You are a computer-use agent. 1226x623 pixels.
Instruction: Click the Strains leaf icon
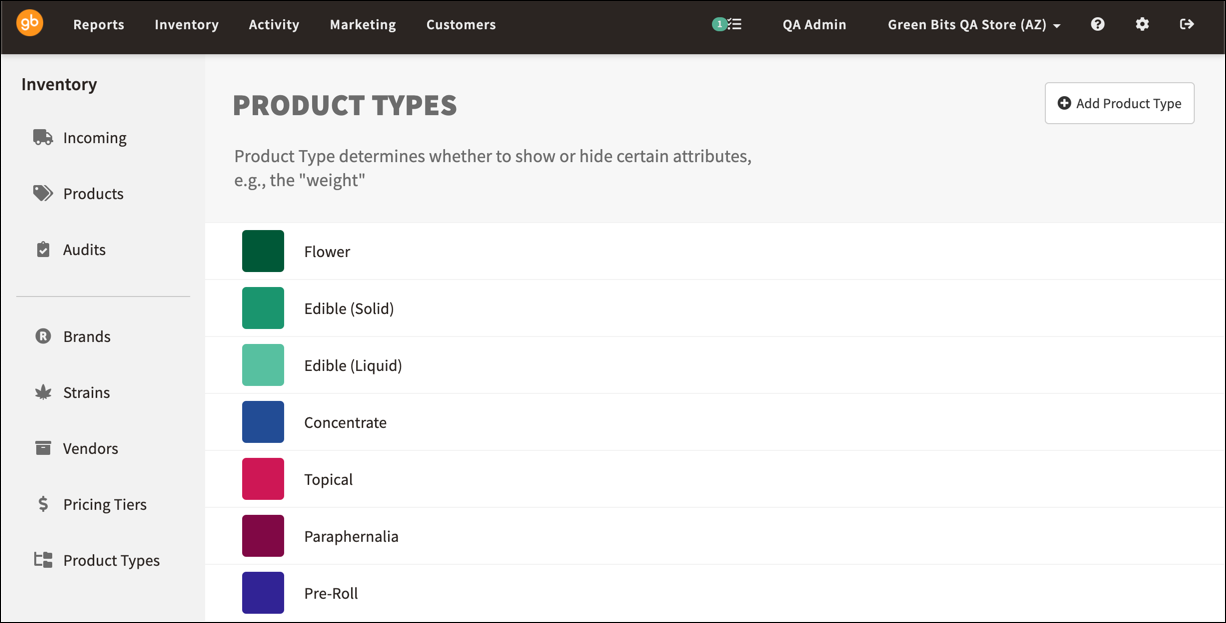click(x=43, y=392)
